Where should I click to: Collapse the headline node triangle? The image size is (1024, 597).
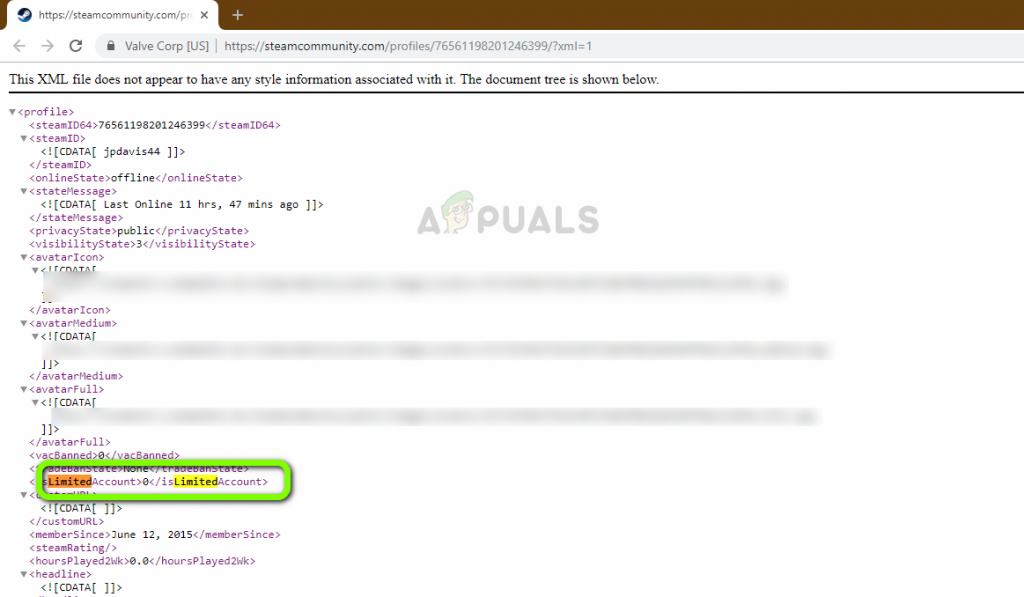click(x=24, y=574)
